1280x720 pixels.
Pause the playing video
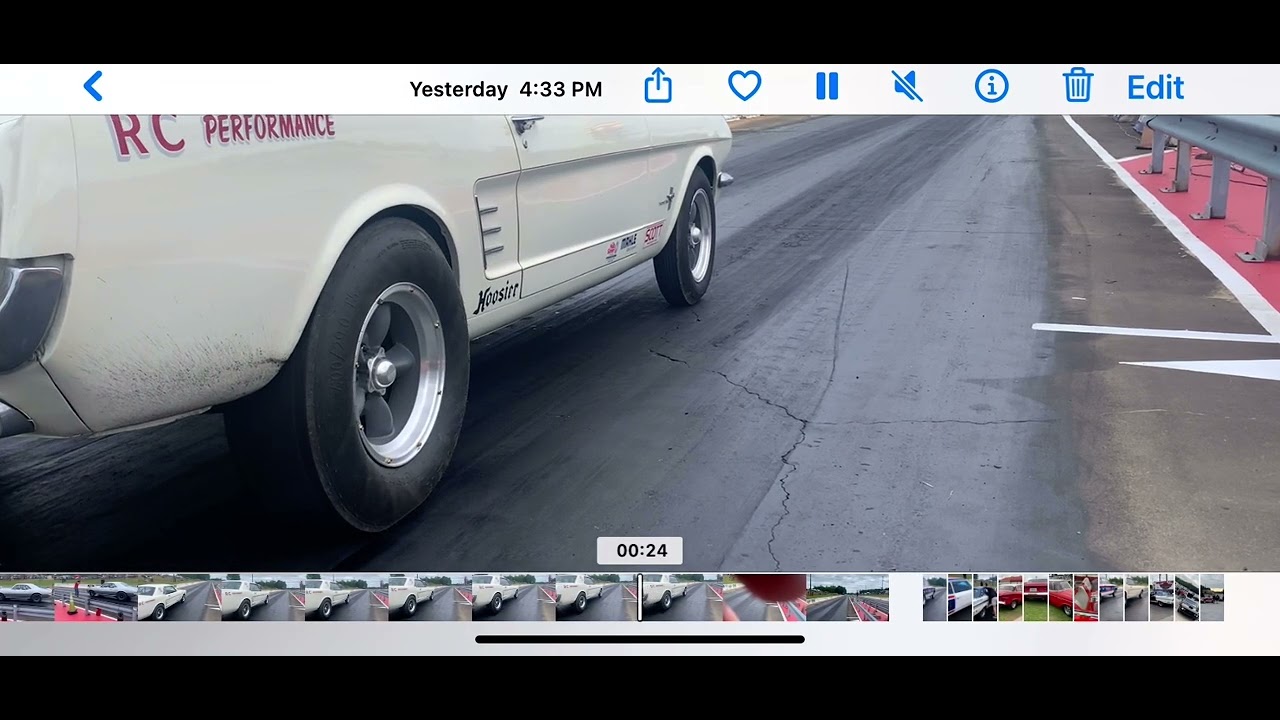coord(827,86)
